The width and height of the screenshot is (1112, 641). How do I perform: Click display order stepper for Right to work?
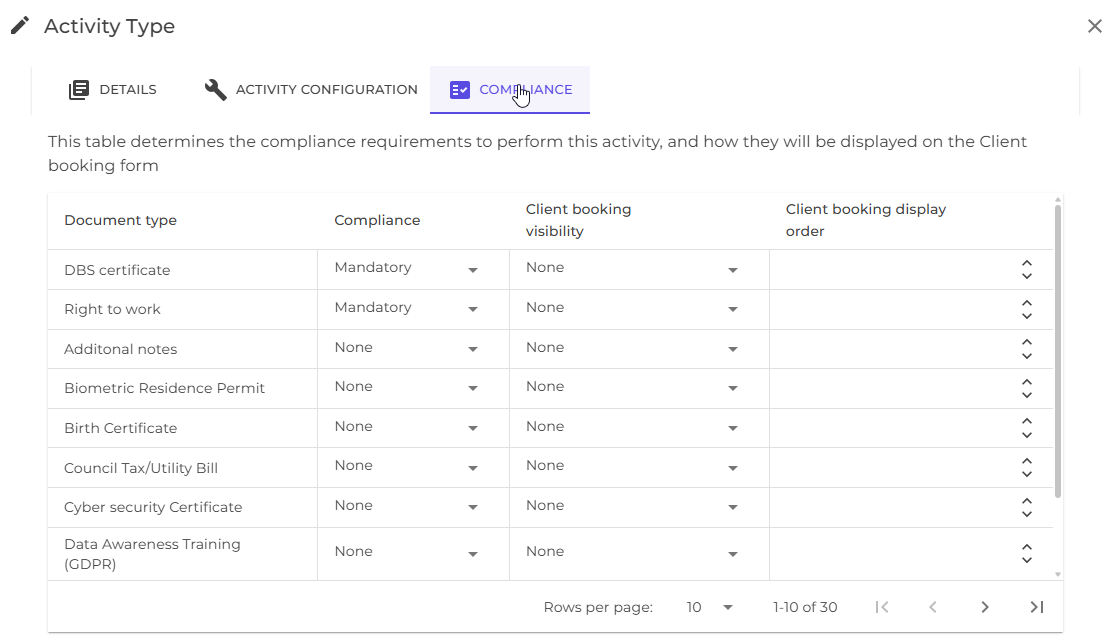pos(1026,309)
